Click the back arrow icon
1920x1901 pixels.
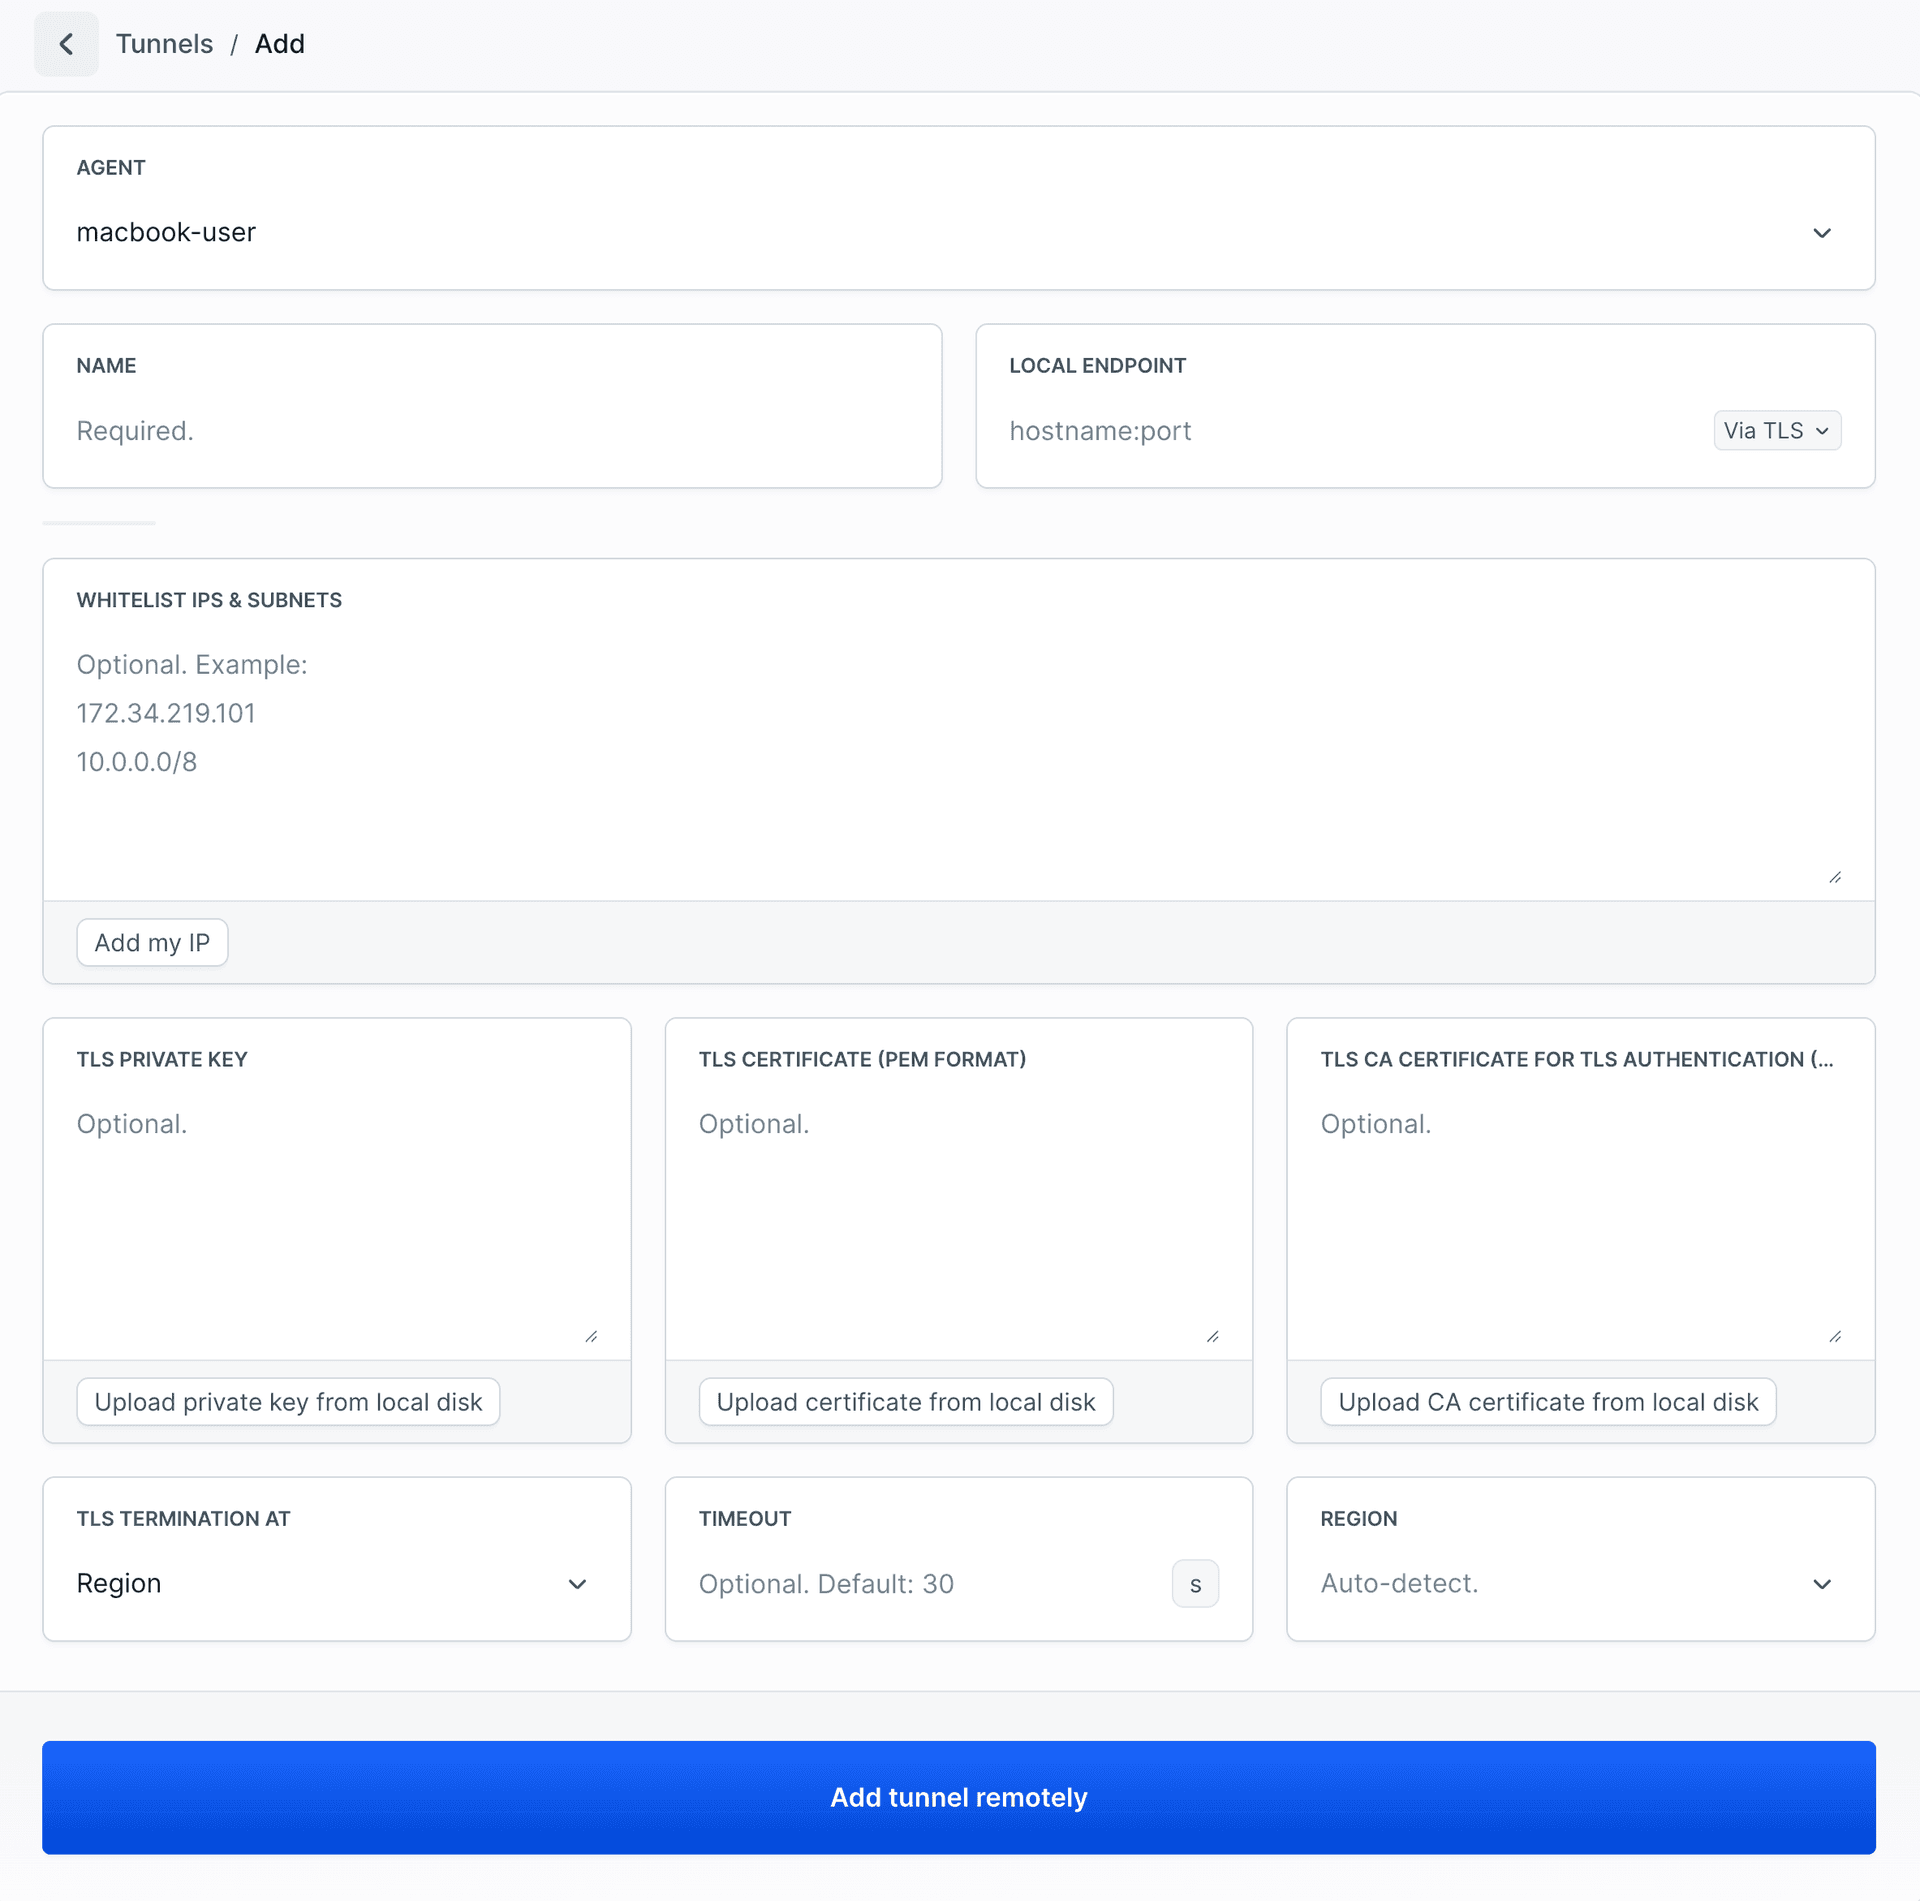66,44
